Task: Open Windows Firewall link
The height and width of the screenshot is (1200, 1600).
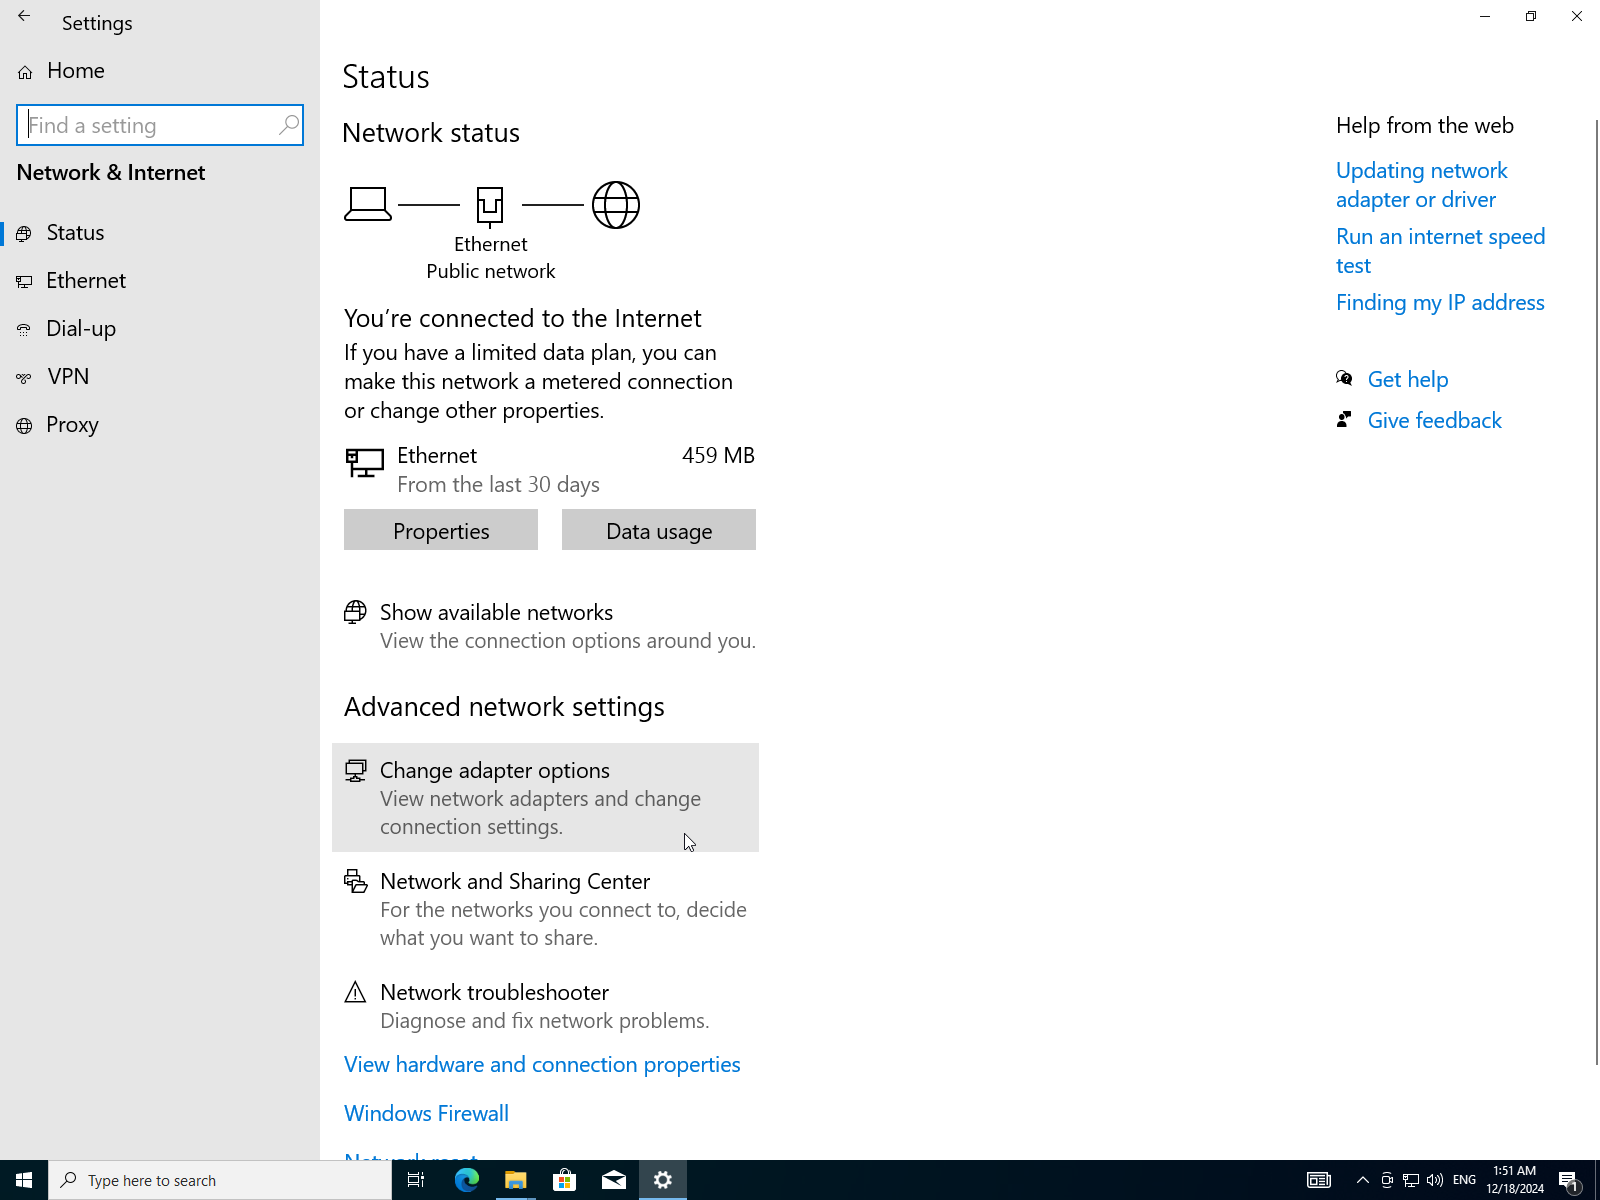Action: 426,1114
